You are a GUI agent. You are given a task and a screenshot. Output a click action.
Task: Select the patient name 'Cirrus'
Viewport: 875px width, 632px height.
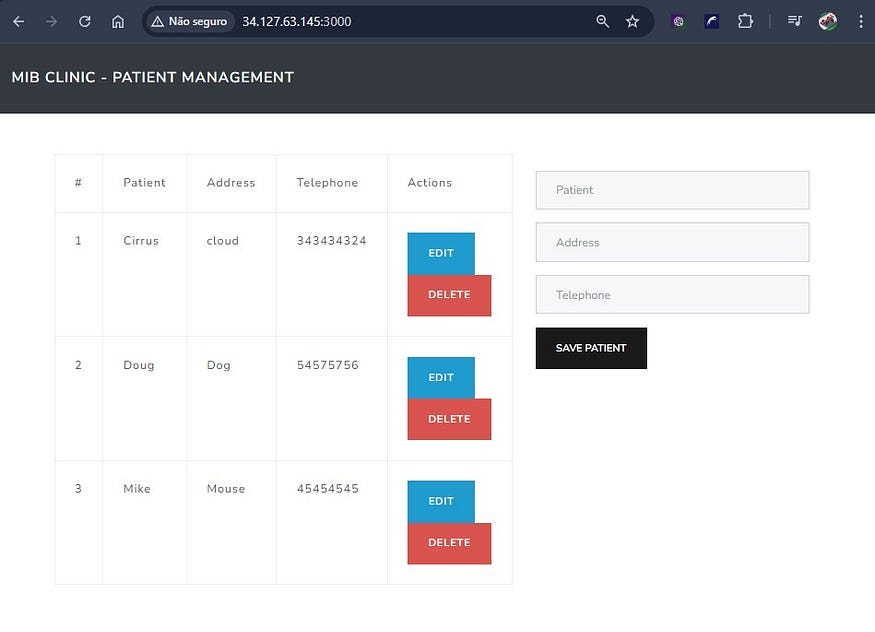141,240
